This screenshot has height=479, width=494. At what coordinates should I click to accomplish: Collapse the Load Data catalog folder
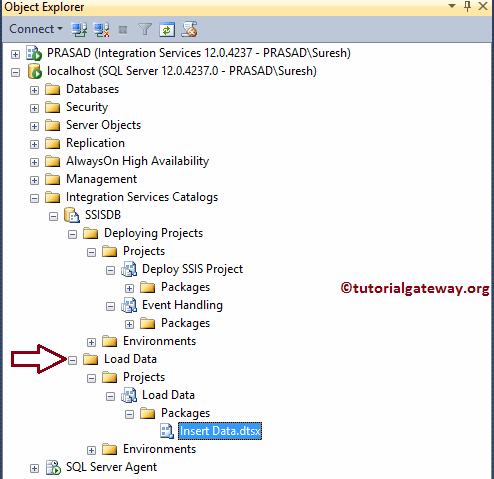[x=72, y=360]
